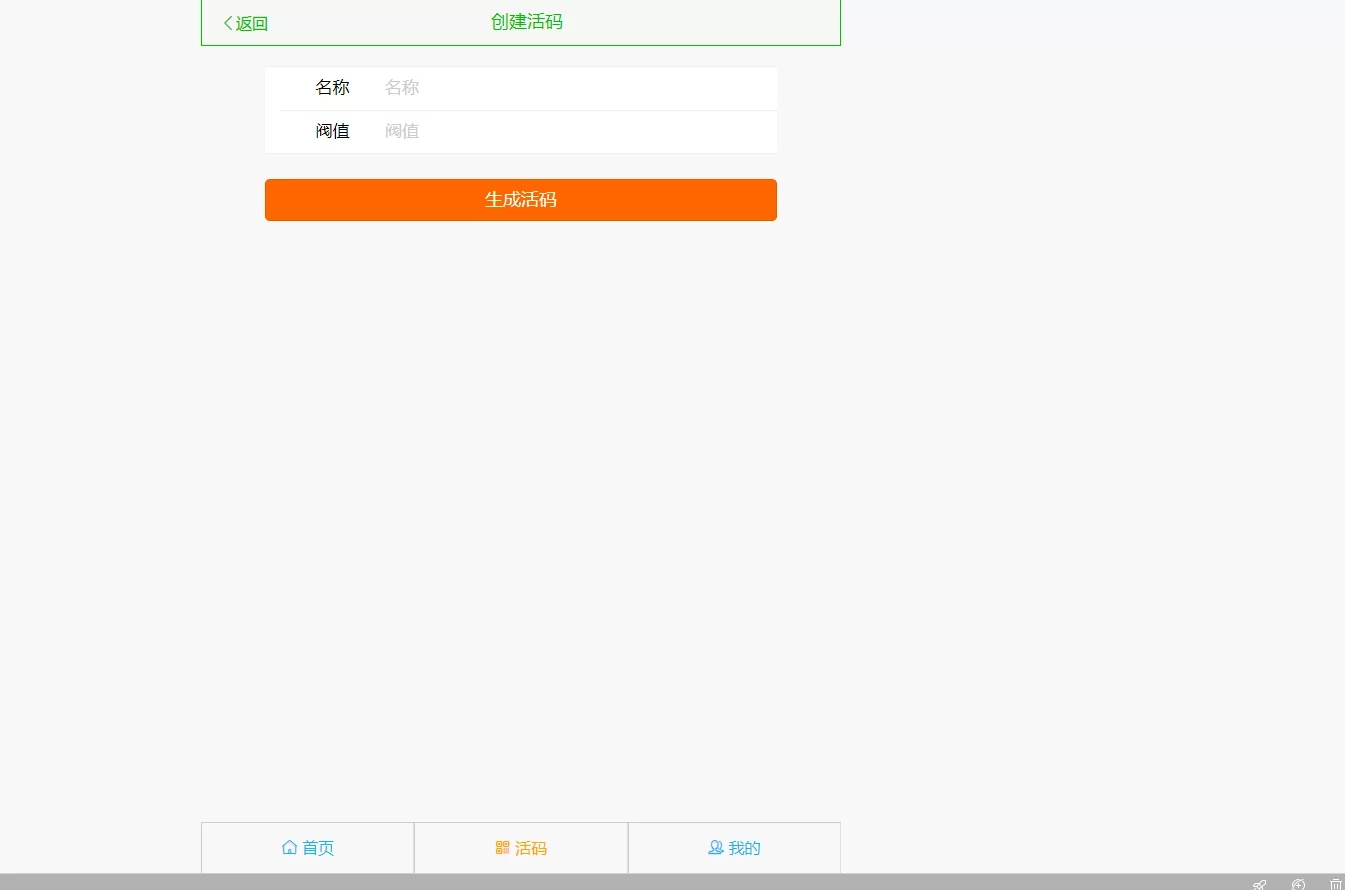Viewport: 1345px width, 890px height.
Task: Click the rocket icon in status bar
Action: coord(1259,884)
